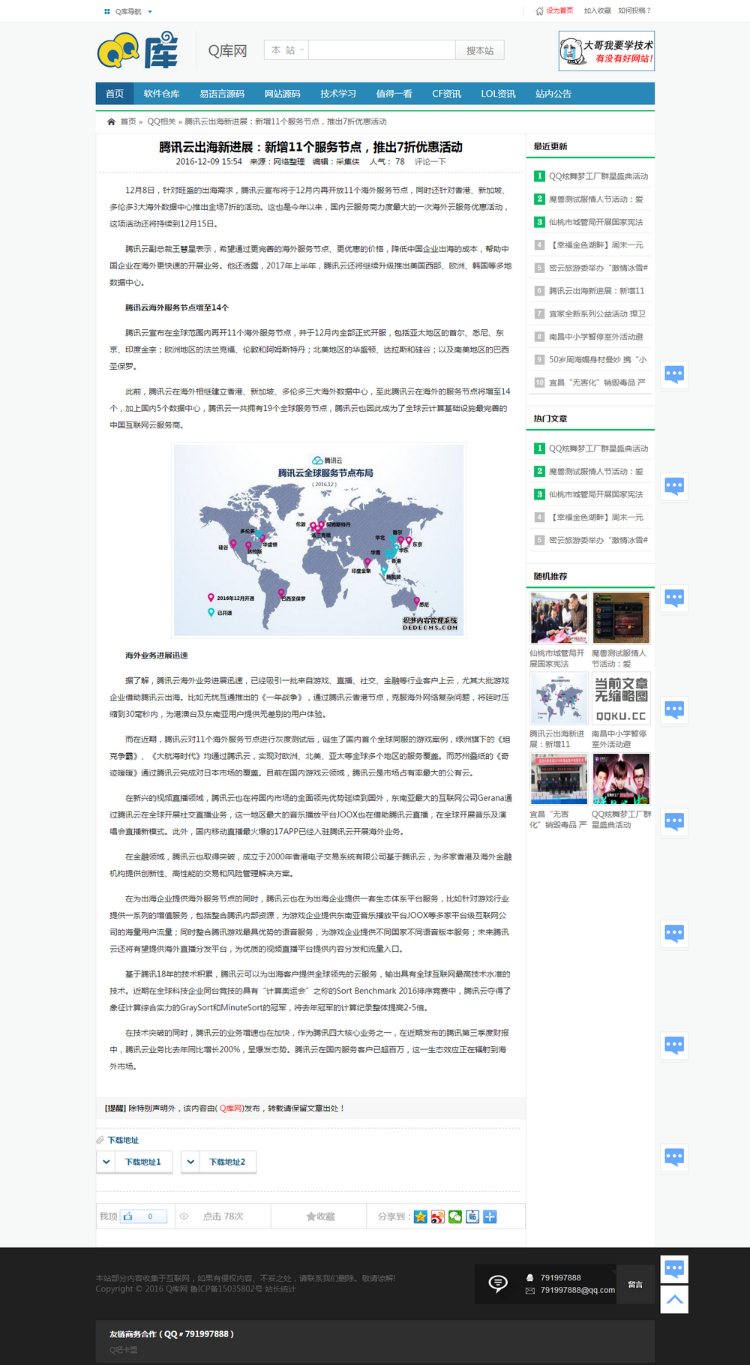Click the 收藏 star favorite button
This screenshot has width=750, height=1365.
tap(320, 1216)
